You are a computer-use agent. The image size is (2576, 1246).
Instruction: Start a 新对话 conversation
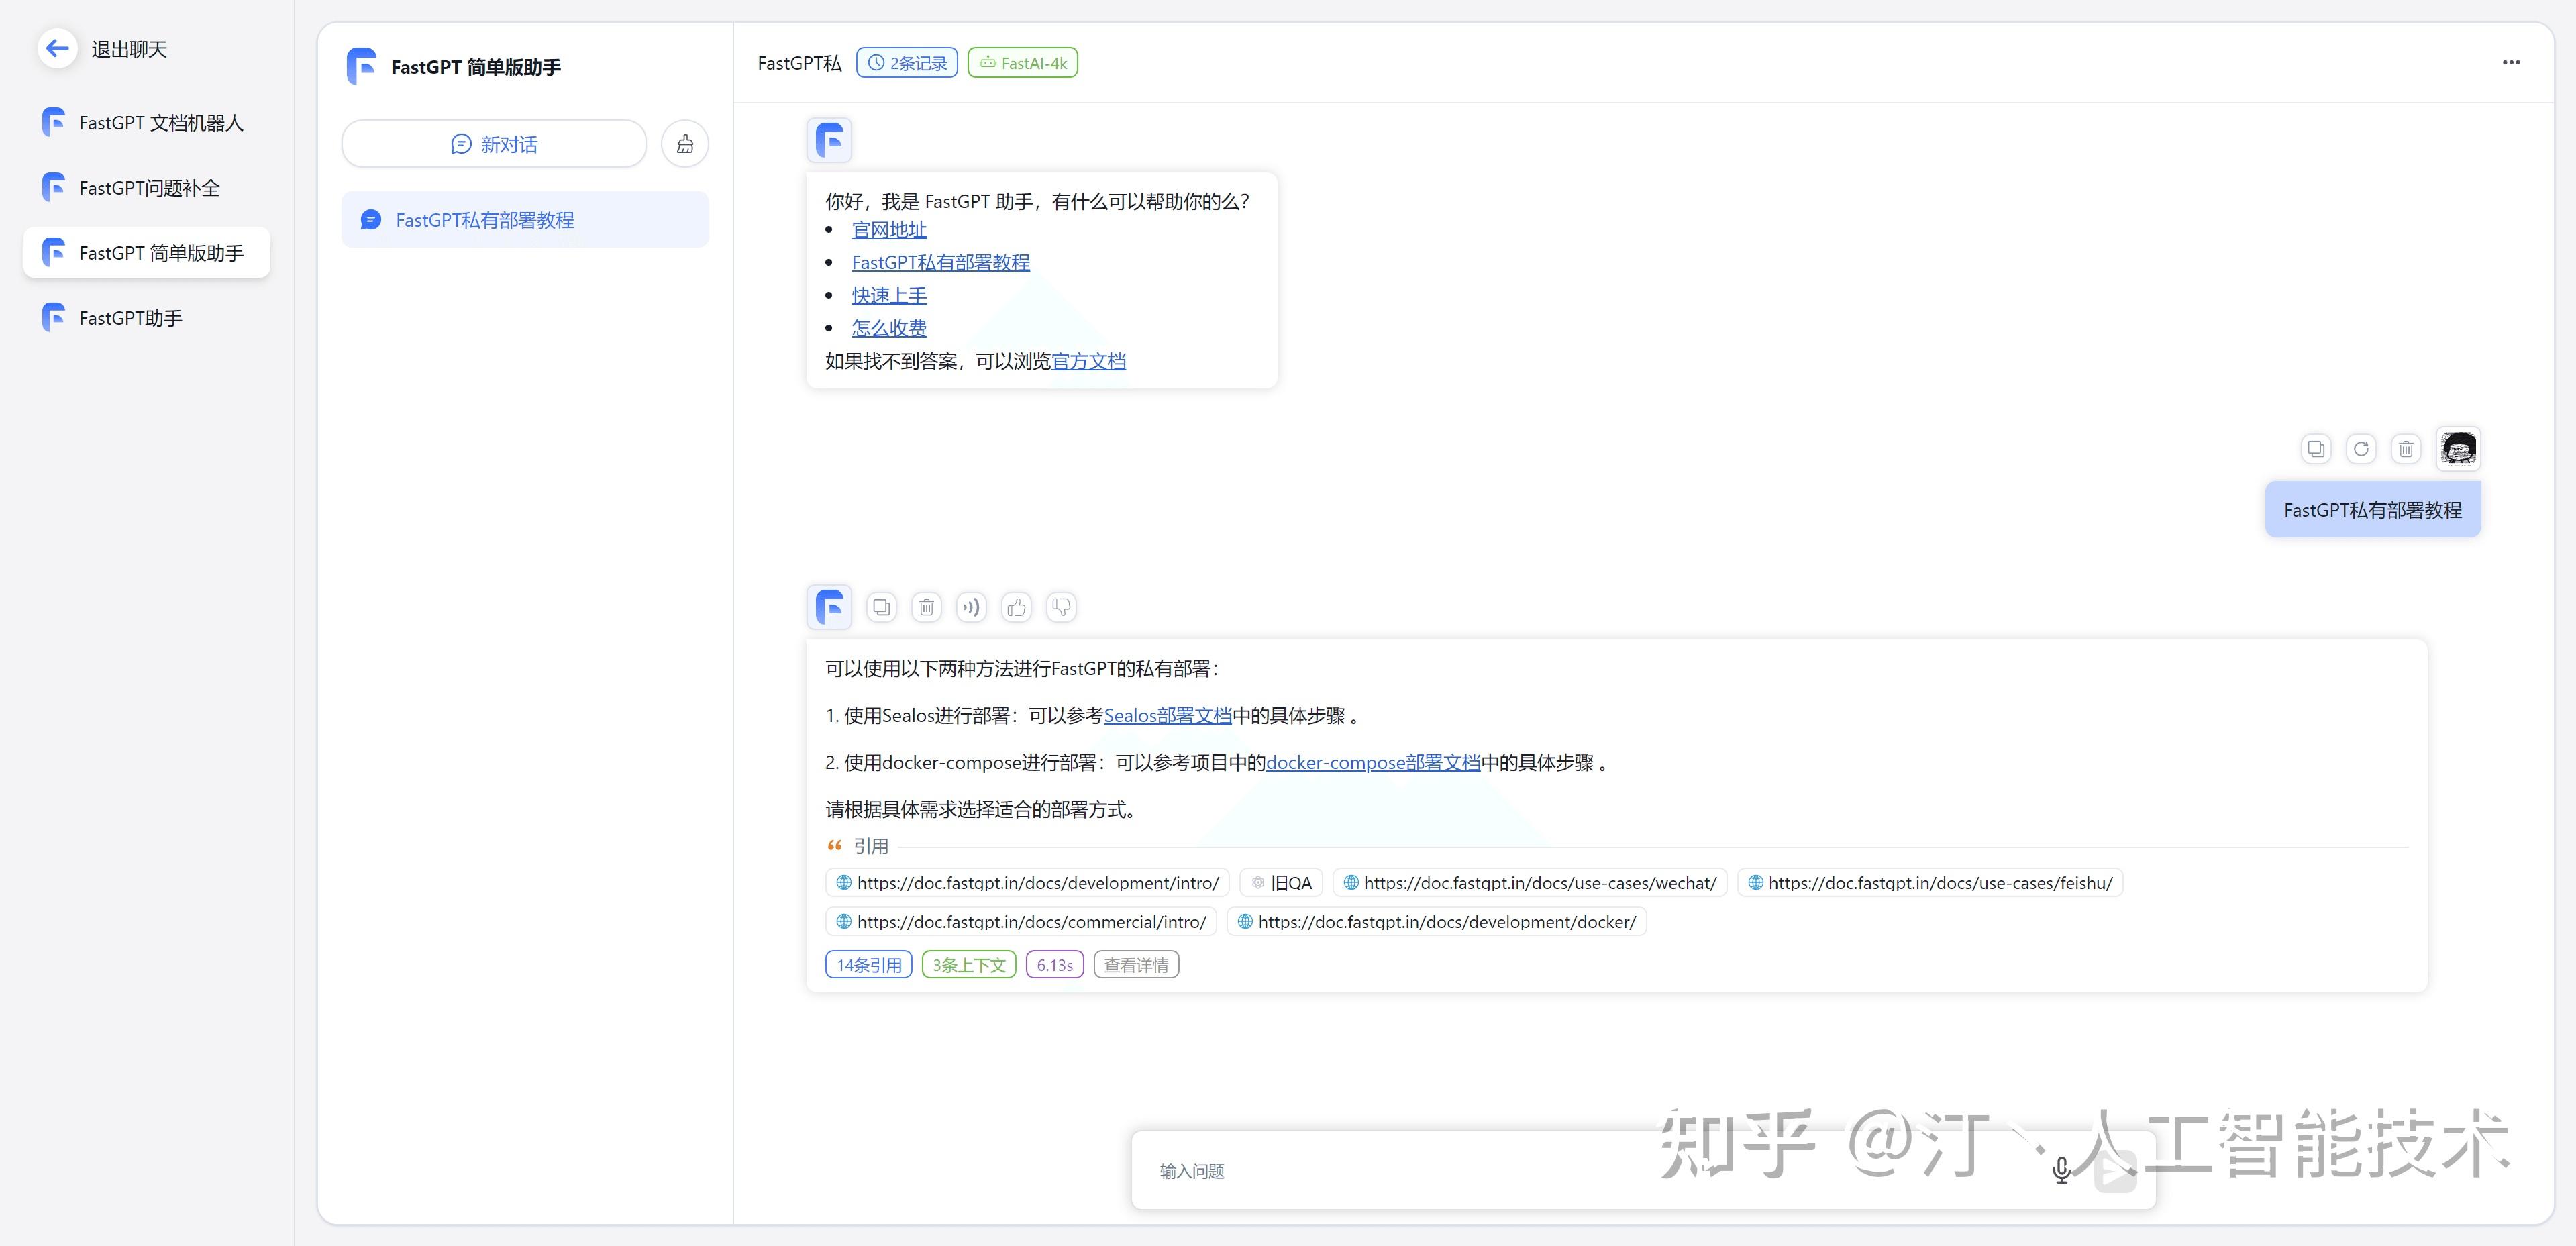pyautogui.click(x=493, y=143)
